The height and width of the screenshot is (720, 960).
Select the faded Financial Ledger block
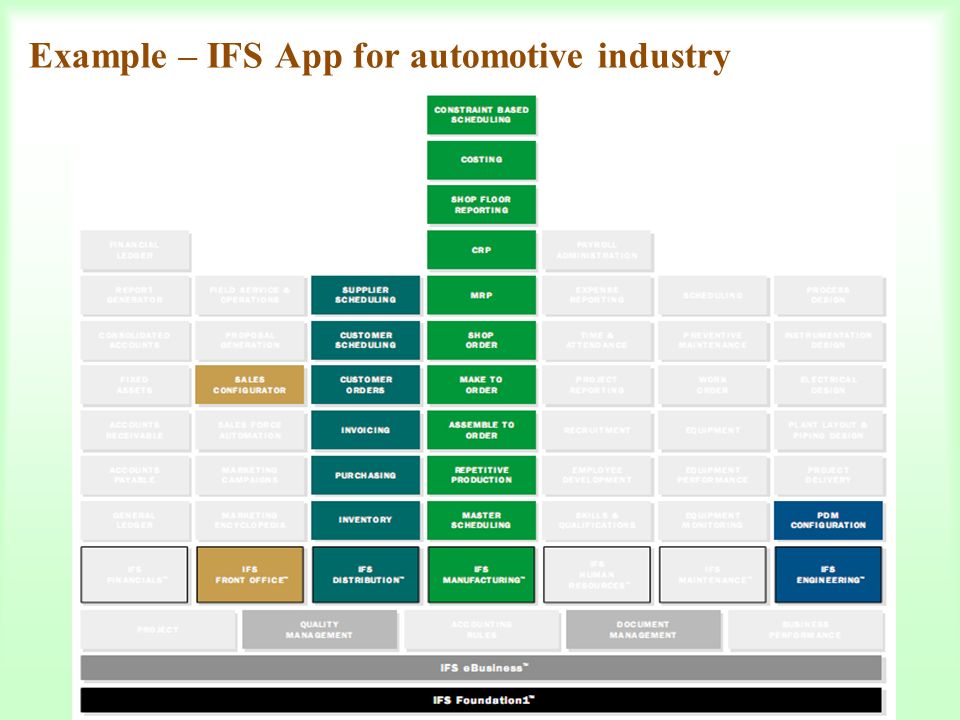[x=135, y=250]
